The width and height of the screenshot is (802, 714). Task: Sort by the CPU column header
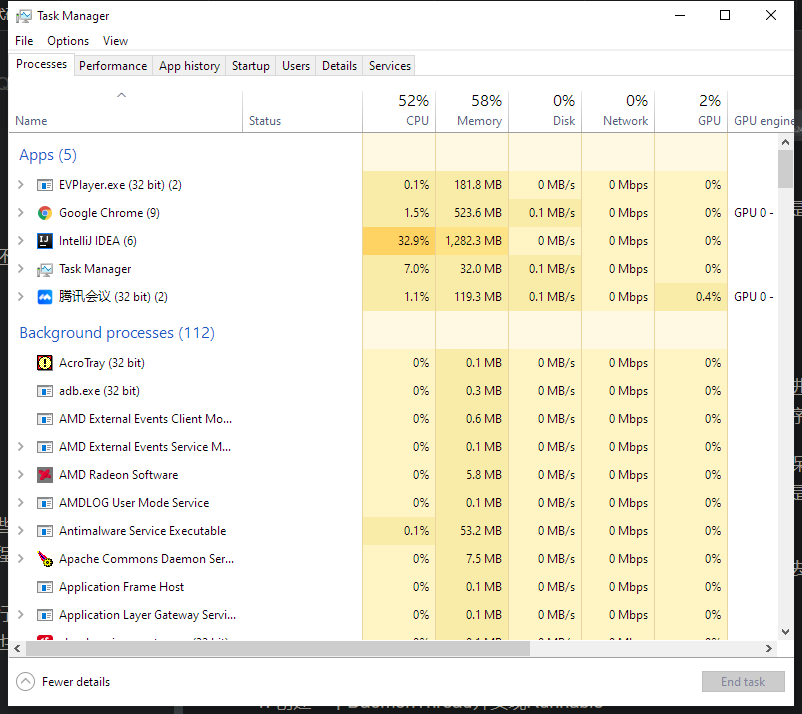(399, 111)
